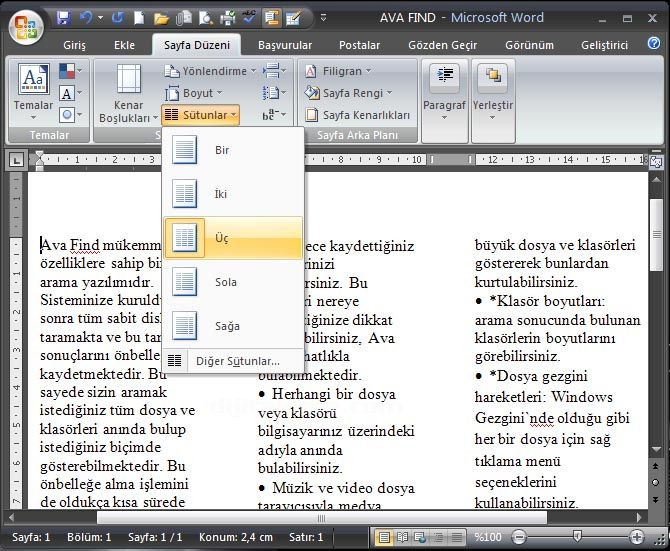Open the Temalar themes gallery
Screen dimensions: 670x551
(x=33, y=91)
